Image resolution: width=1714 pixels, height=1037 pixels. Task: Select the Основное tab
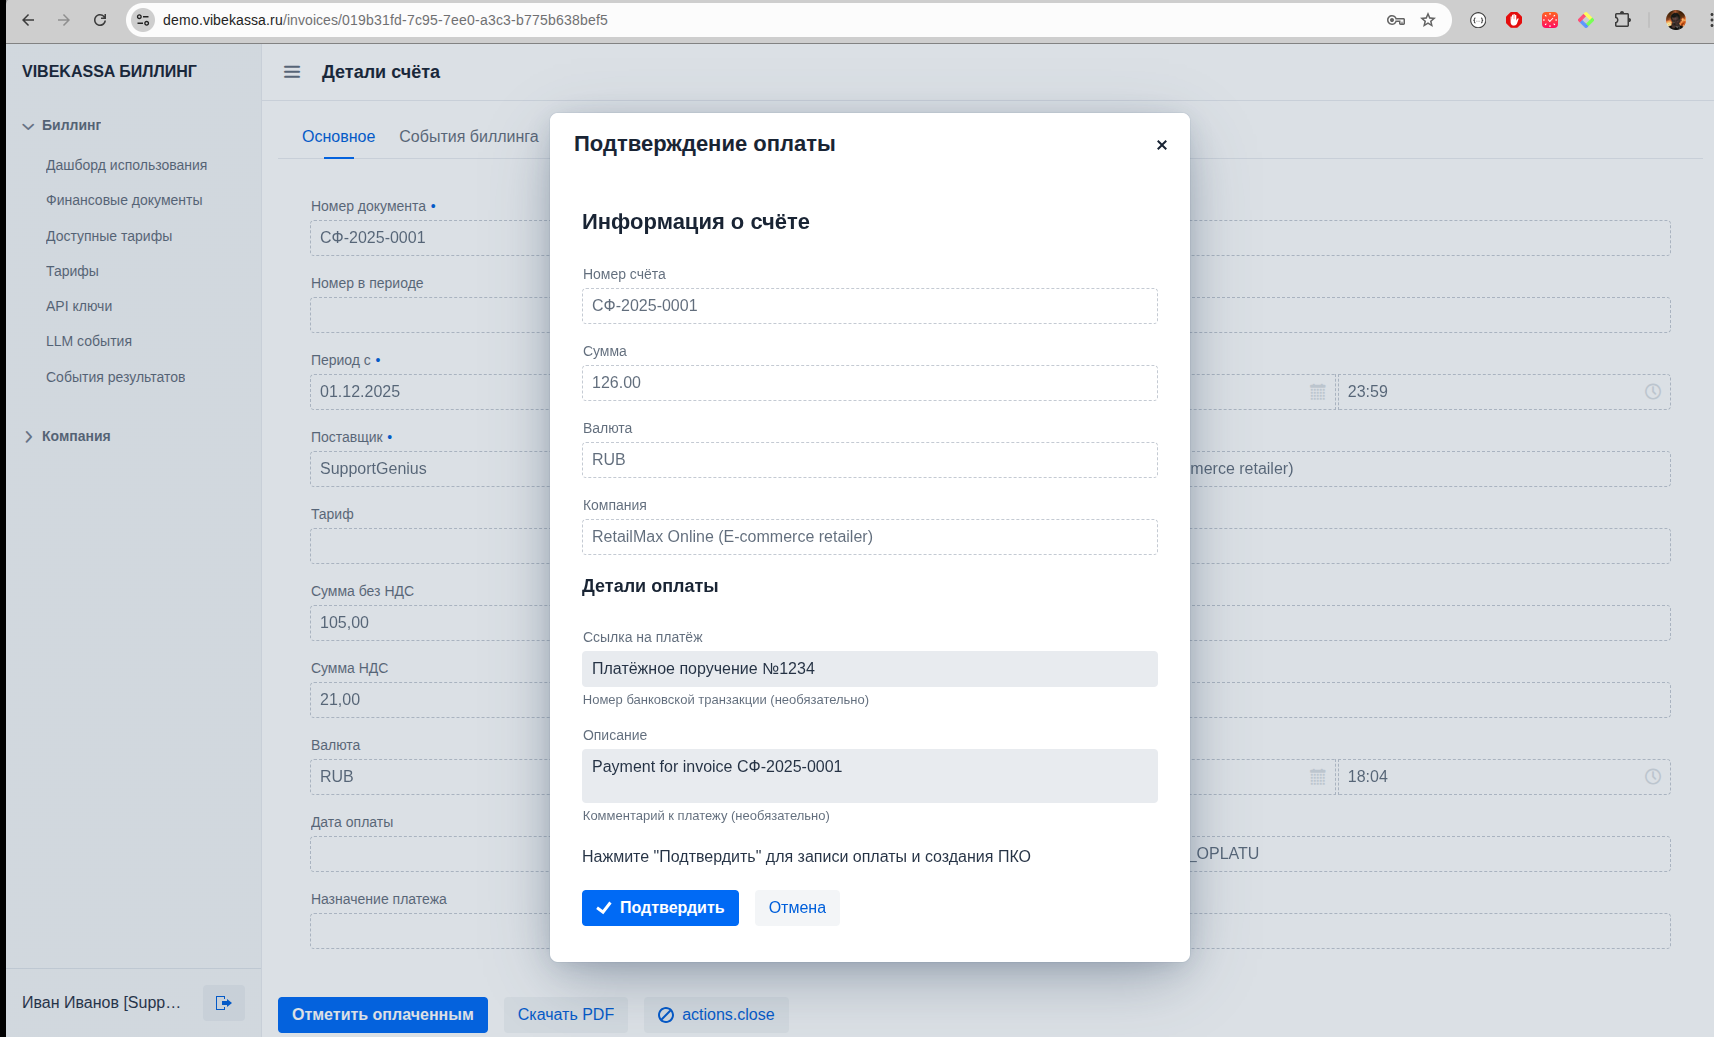[x=338, y=137]
